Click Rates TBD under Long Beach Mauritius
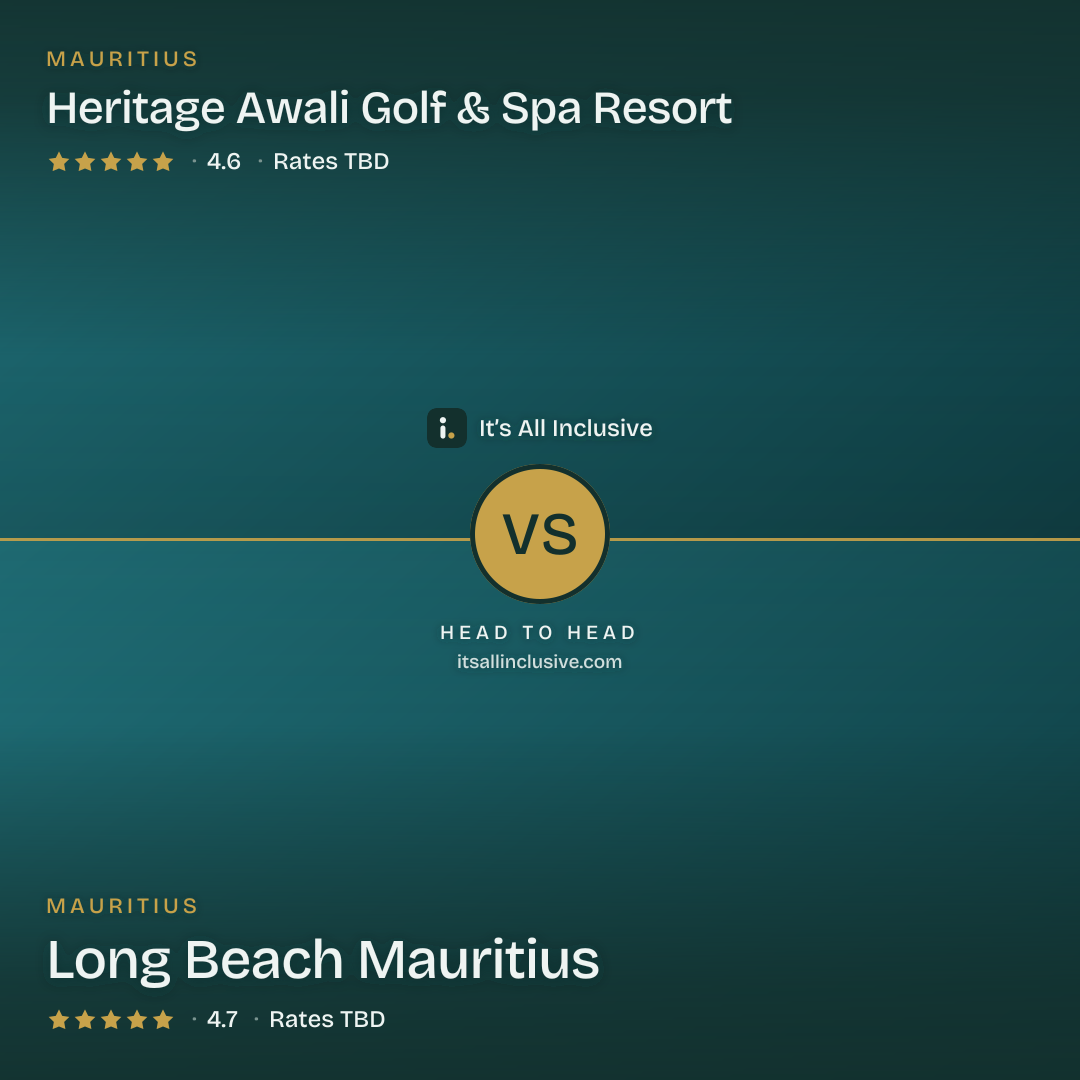This screenshot has height=1080, width=1080. [x=327, y=1019]
